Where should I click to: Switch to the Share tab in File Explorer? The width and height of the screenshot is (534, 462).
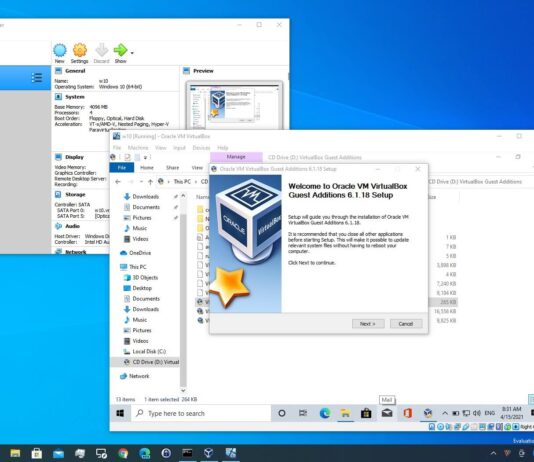tap(172, 168)
